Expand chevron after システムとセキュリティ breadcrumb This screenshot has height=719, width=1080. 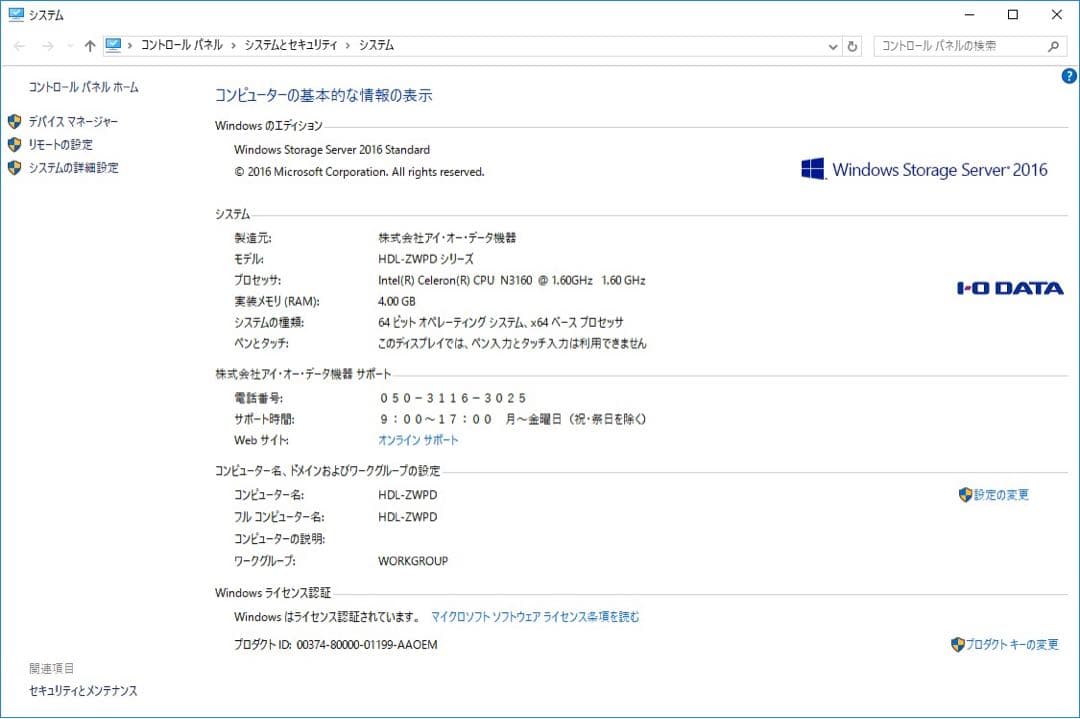point(348,46)
